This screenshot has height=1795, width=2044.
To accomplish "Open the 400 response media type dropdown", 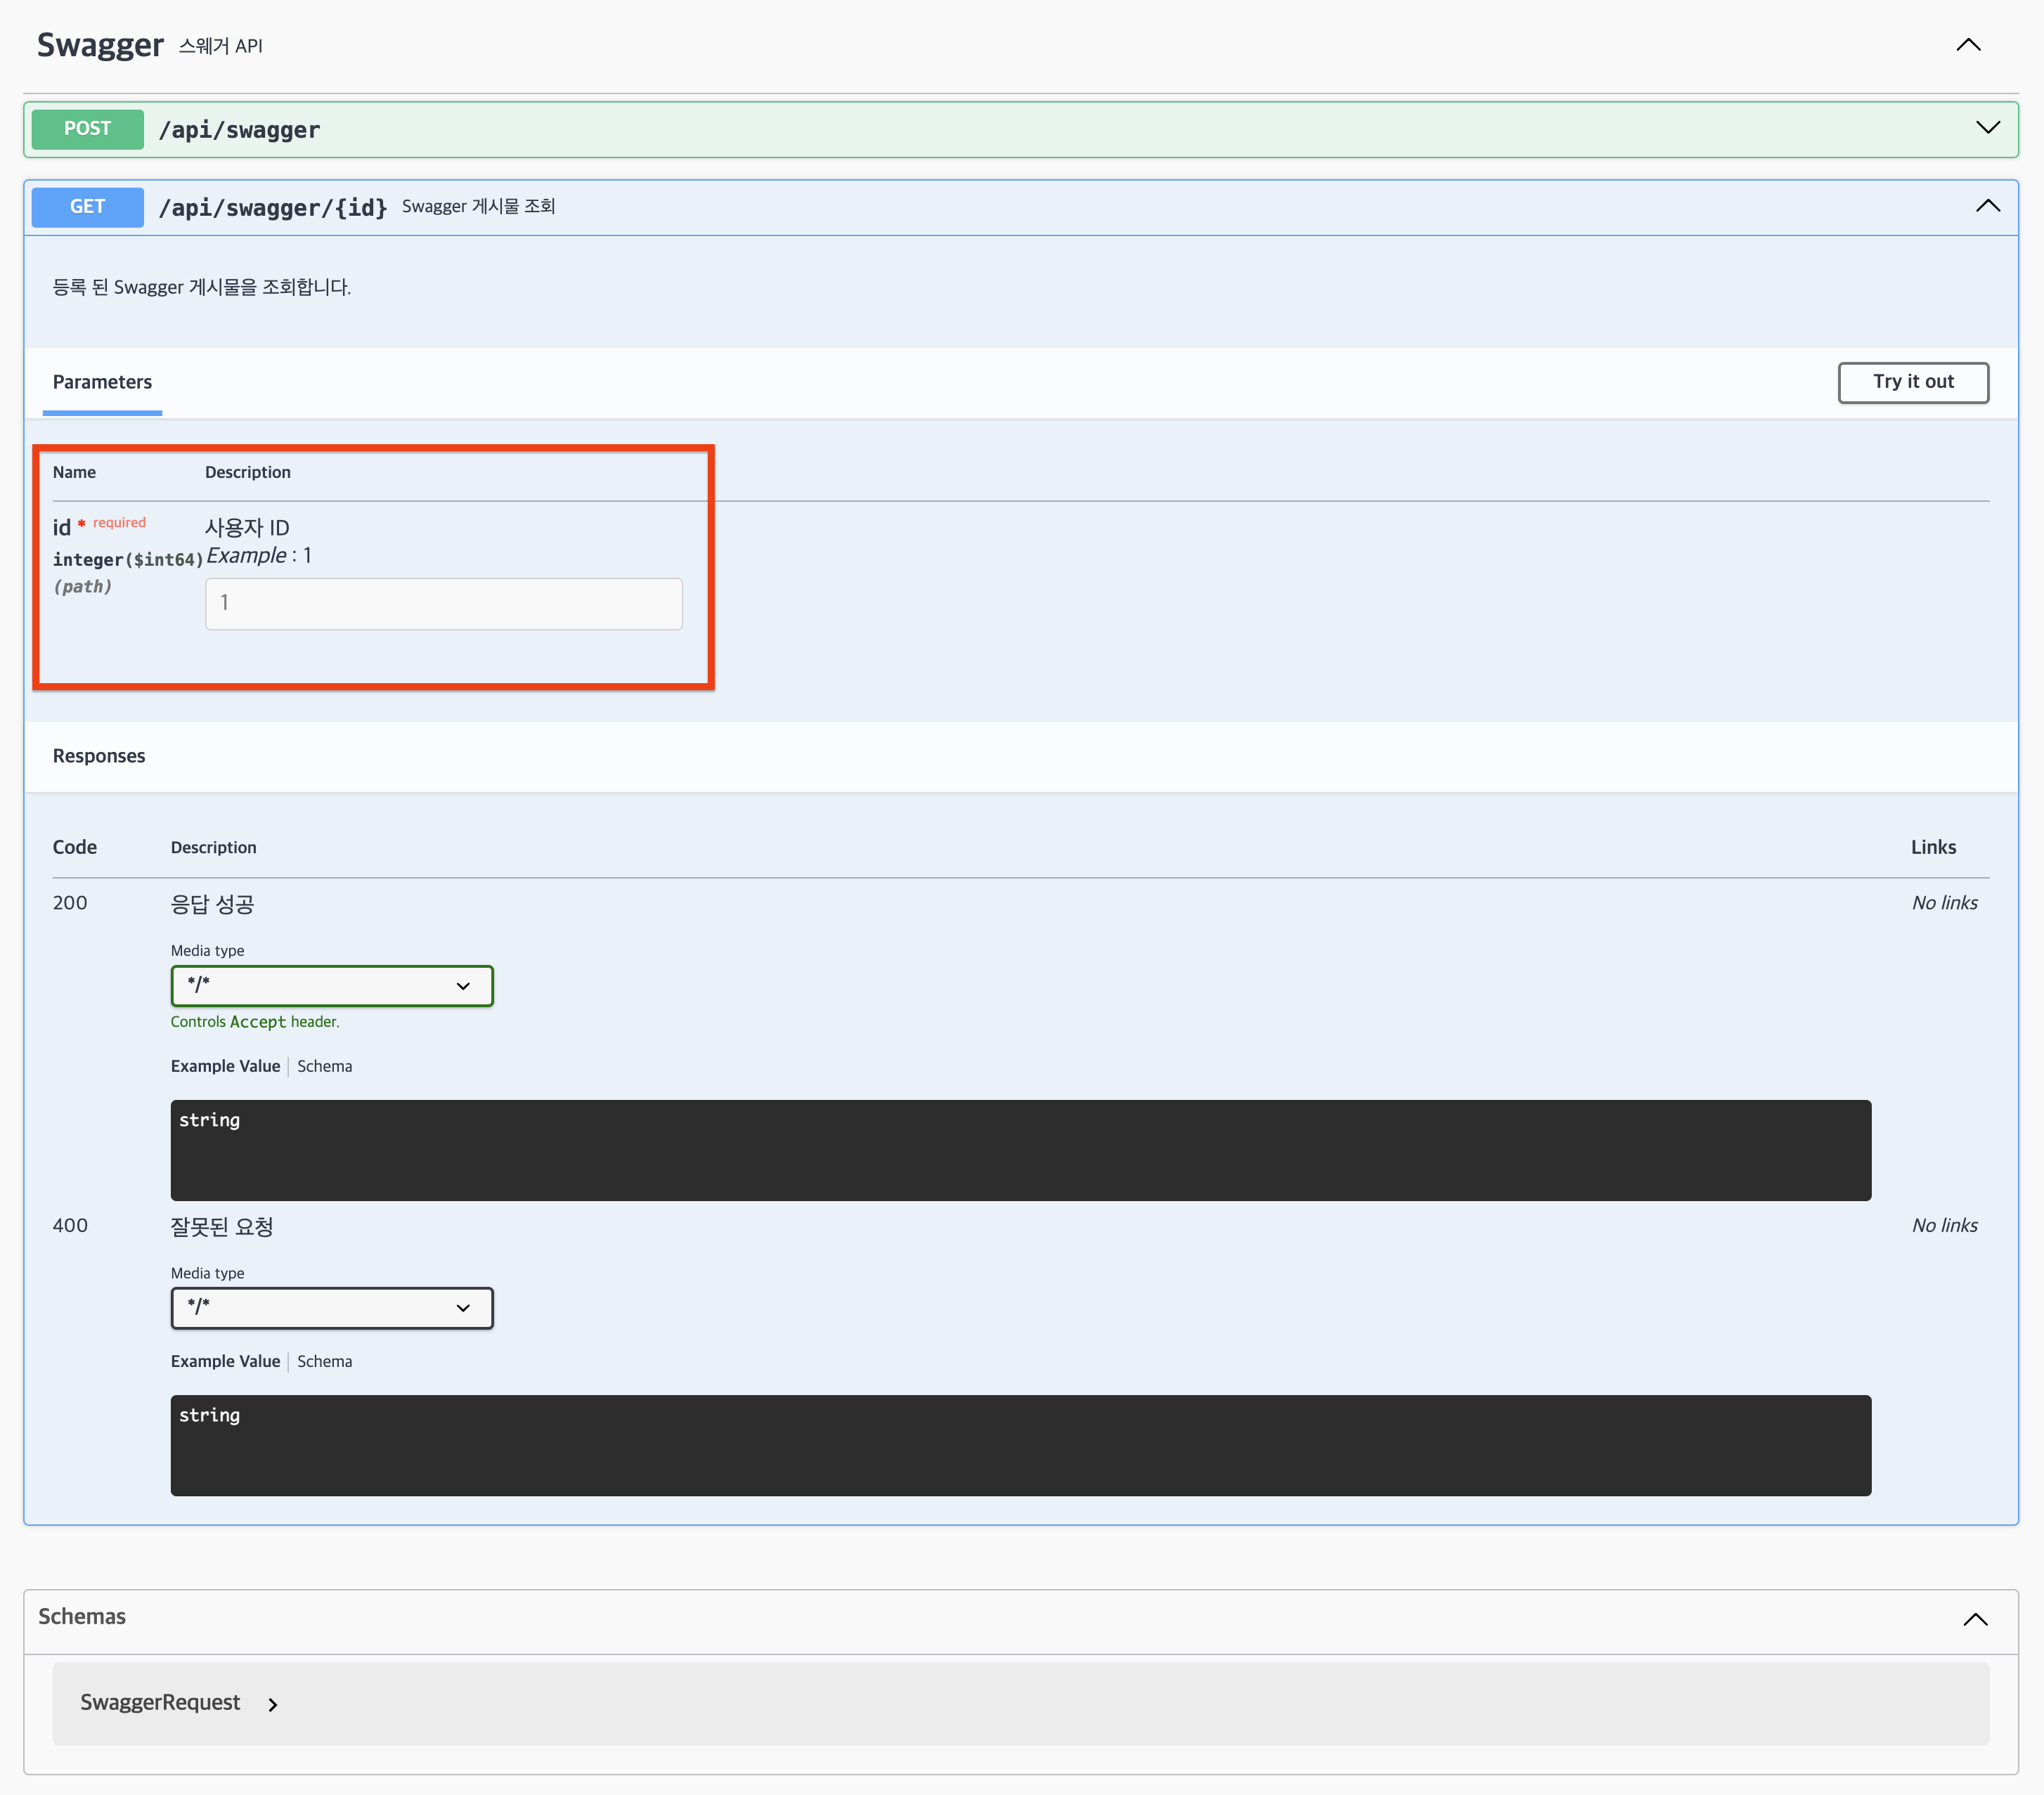I will [331, 1307].
